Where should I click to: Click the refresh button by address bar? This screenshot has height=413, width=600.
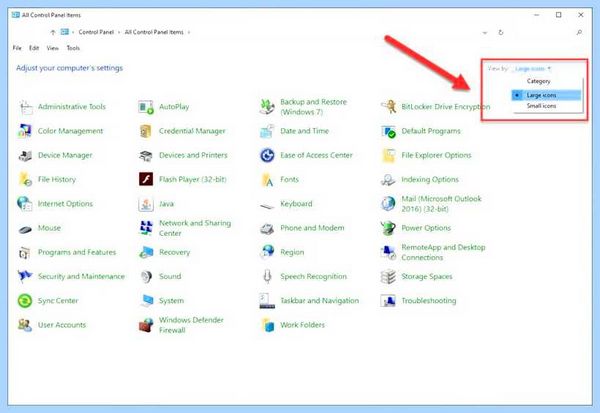[x=501, y=33]
